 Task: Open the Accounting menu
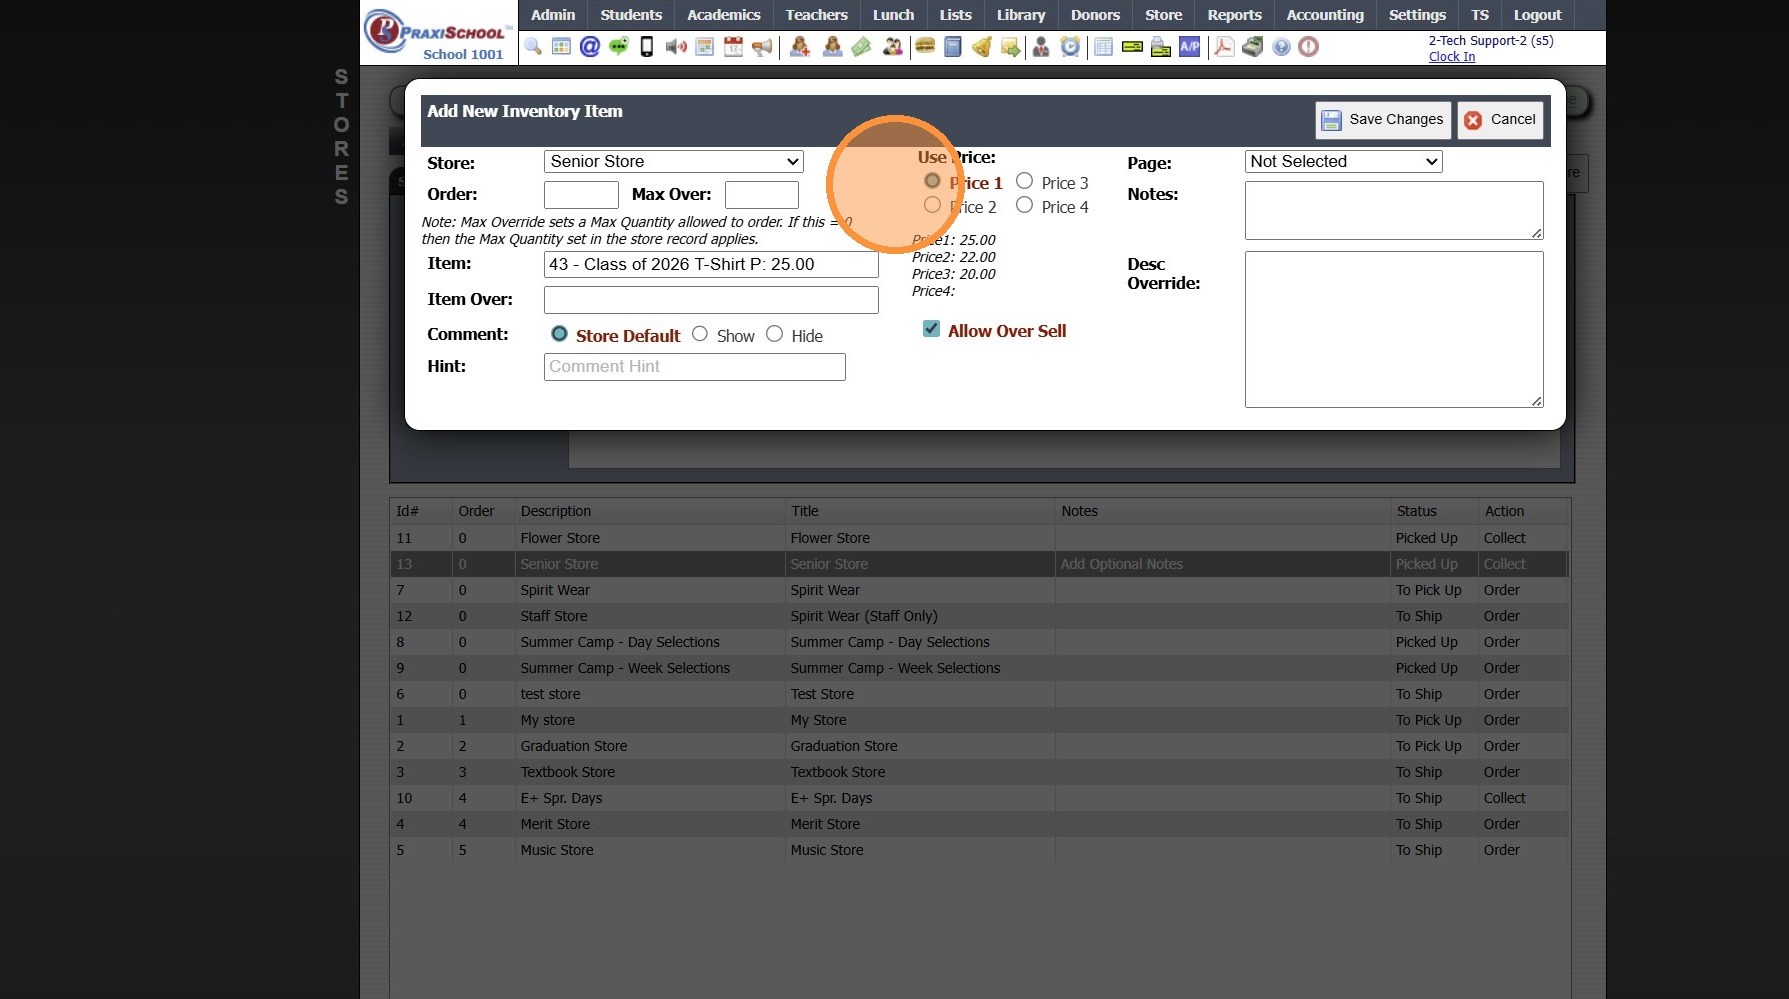tap(1325, 15)
